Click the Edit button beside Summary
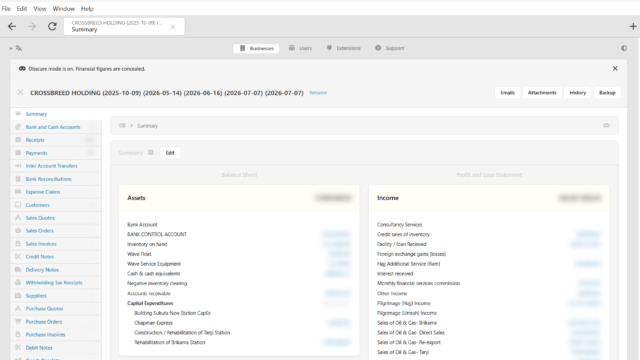The width and height of the screenshot is (640, 360). (x=170, y=153)
